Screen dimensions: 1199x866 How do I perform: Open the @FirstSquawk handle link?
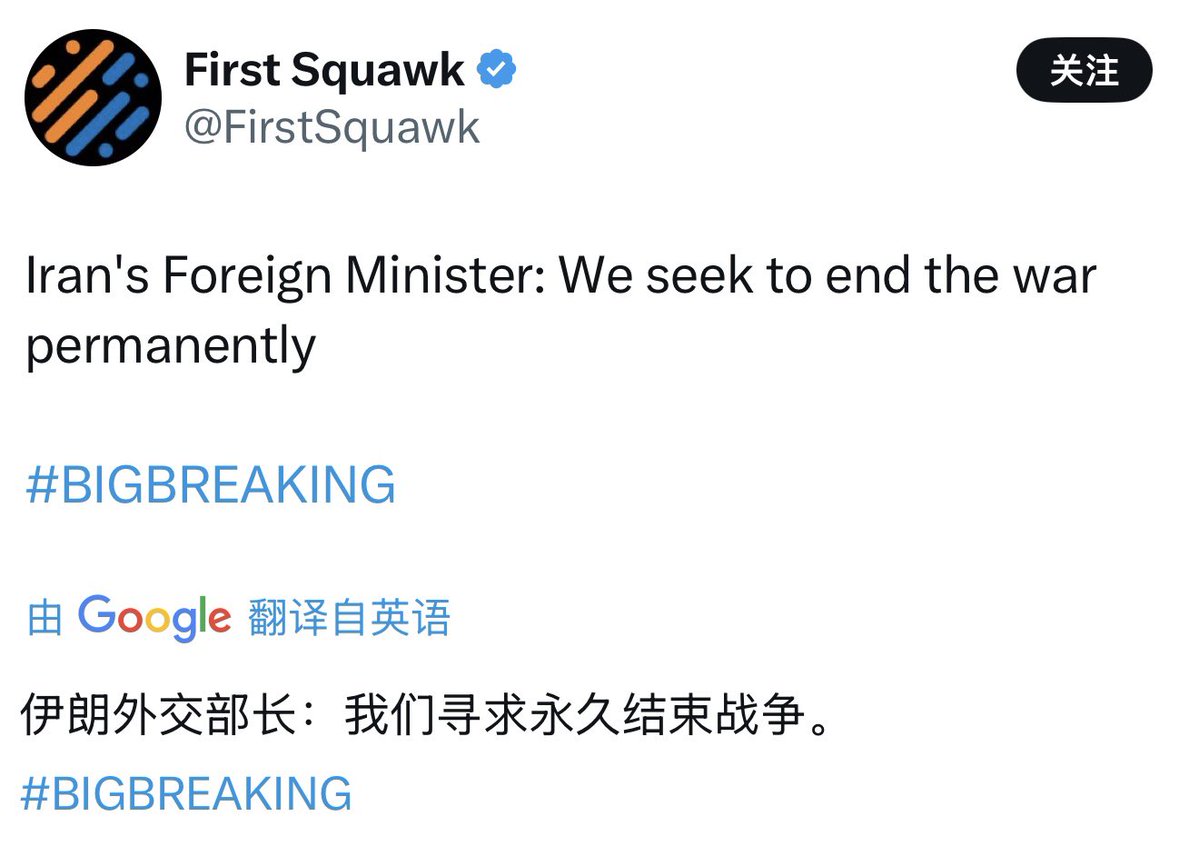pyautogui.click(x=332, y=128)
